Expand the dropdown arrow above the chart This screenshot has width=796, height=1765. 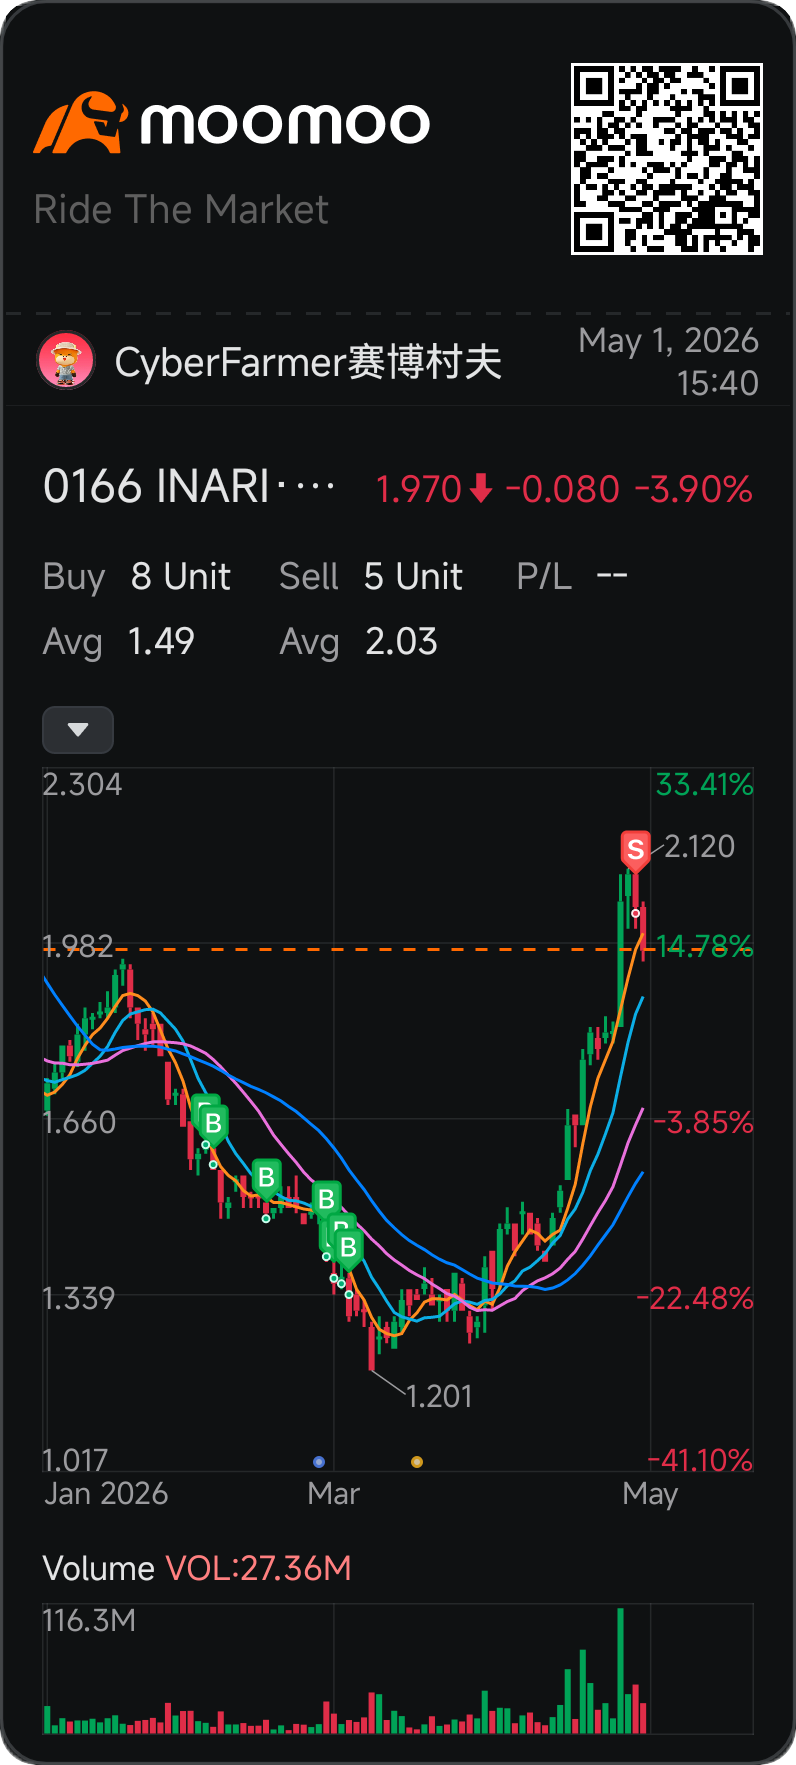pos(78,730)
